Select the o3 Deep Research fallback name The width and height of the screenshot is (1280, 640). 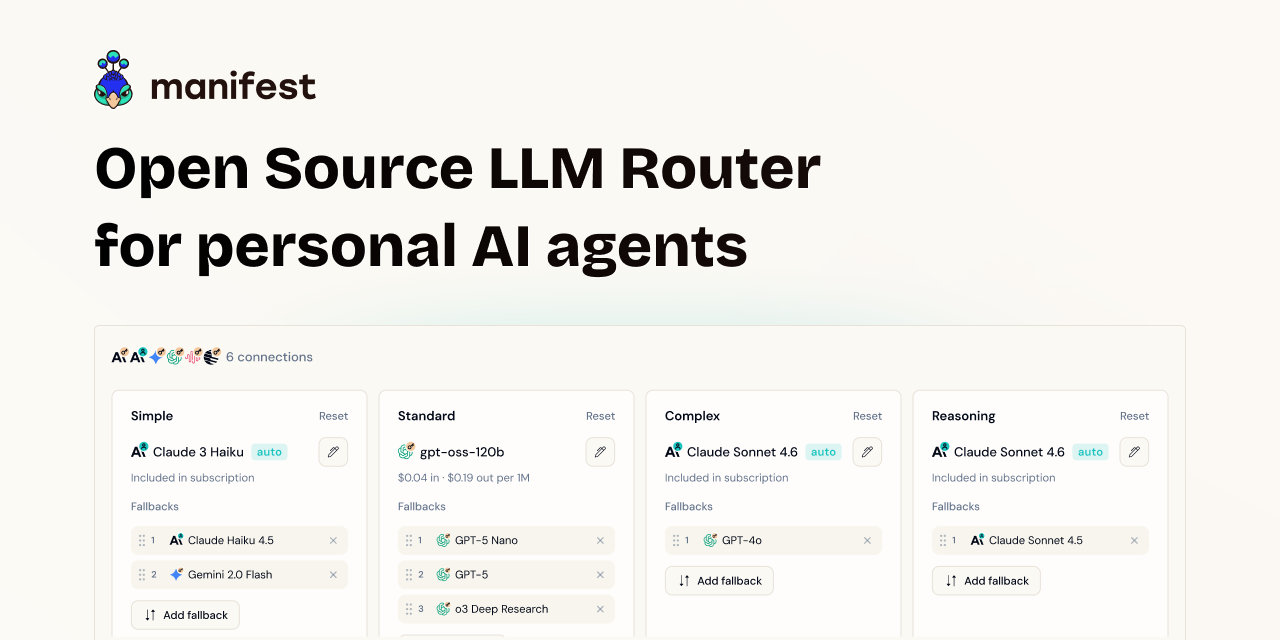(x=501, y=609)
